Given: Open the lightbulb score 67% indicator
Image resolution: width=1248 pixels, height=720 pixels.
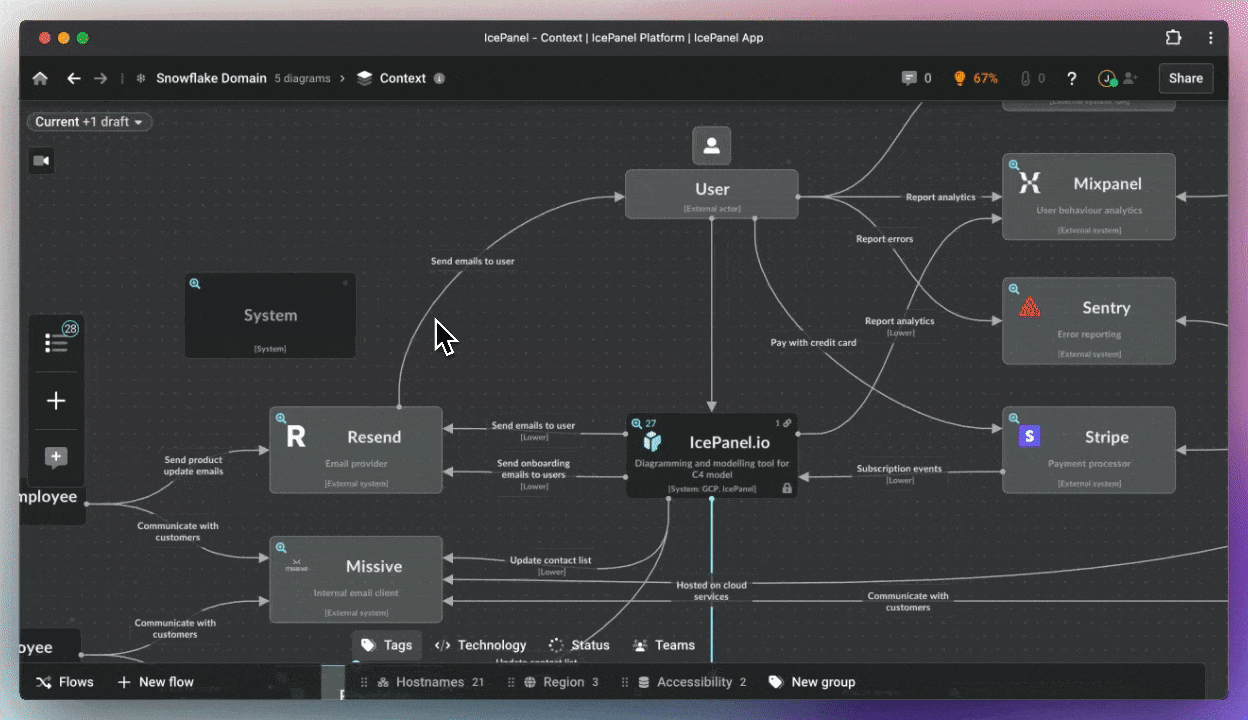Looking at the screenshot, I should 975,78.
